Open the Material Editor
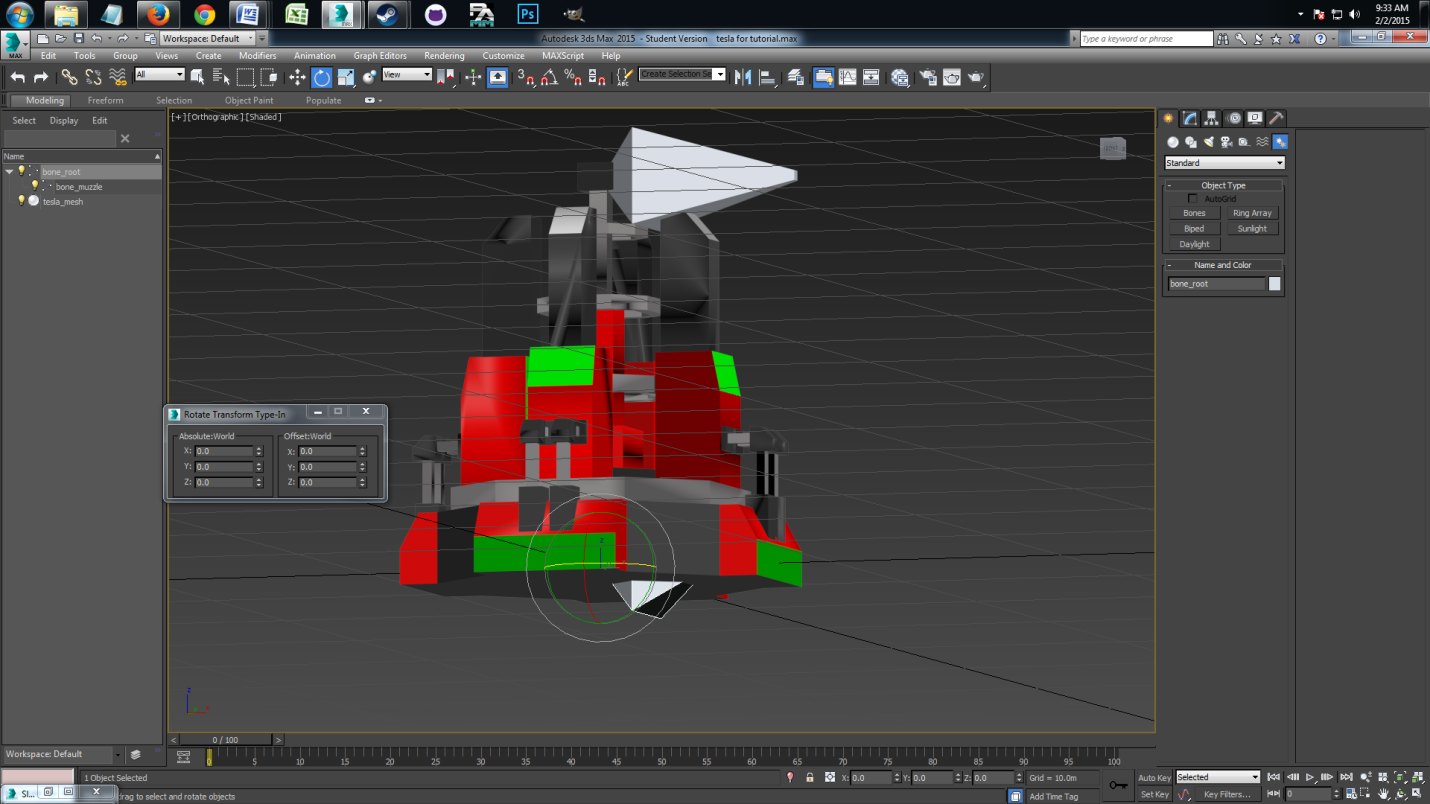The image size is (1430, 804). (900, 77)
